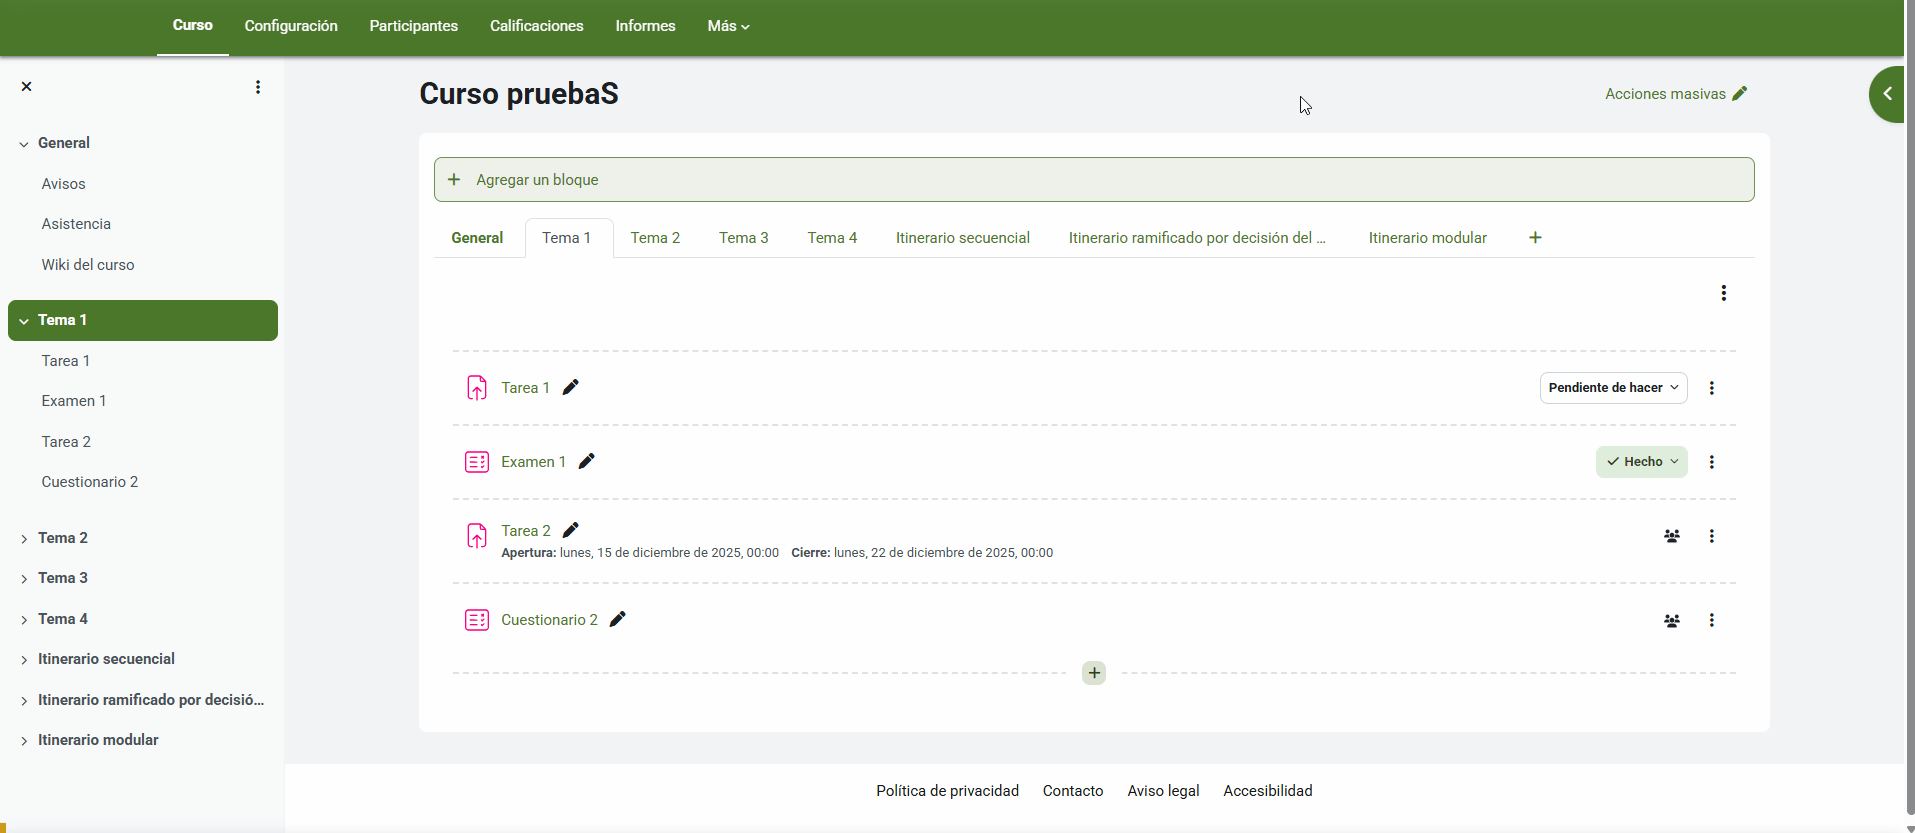Open the Cuestionario 2 activity link
Screen dimensions: 1915x833
coord(549,620)
